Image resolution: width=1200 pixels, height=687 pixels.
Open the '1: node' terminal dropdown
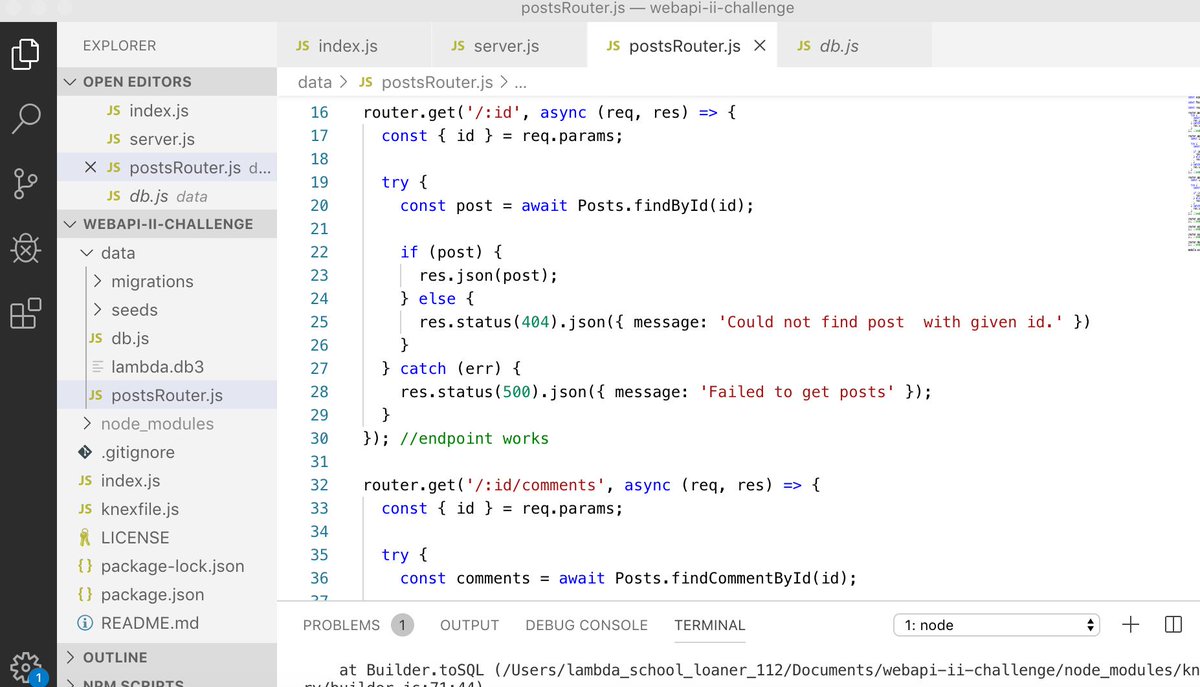996,624
